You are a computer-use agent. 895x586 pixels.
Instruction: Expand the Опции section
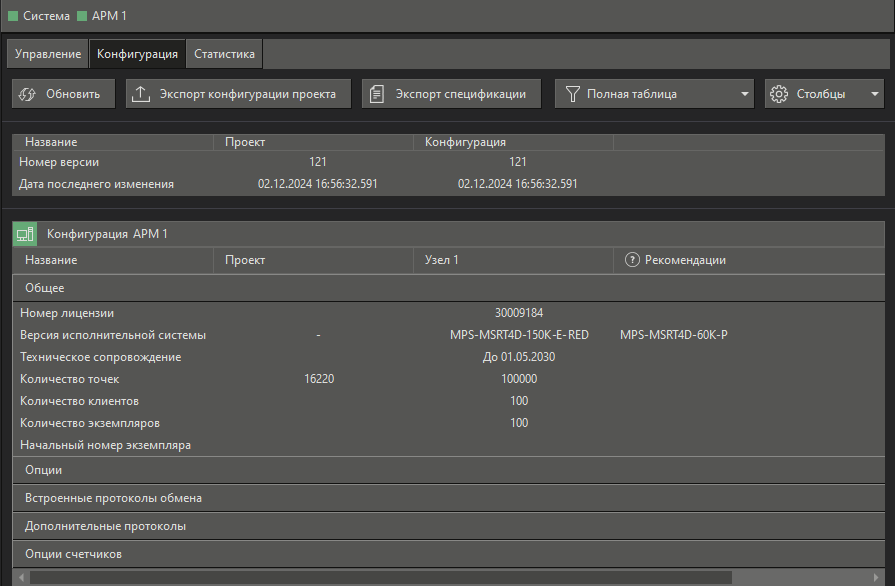pos(44,470)
